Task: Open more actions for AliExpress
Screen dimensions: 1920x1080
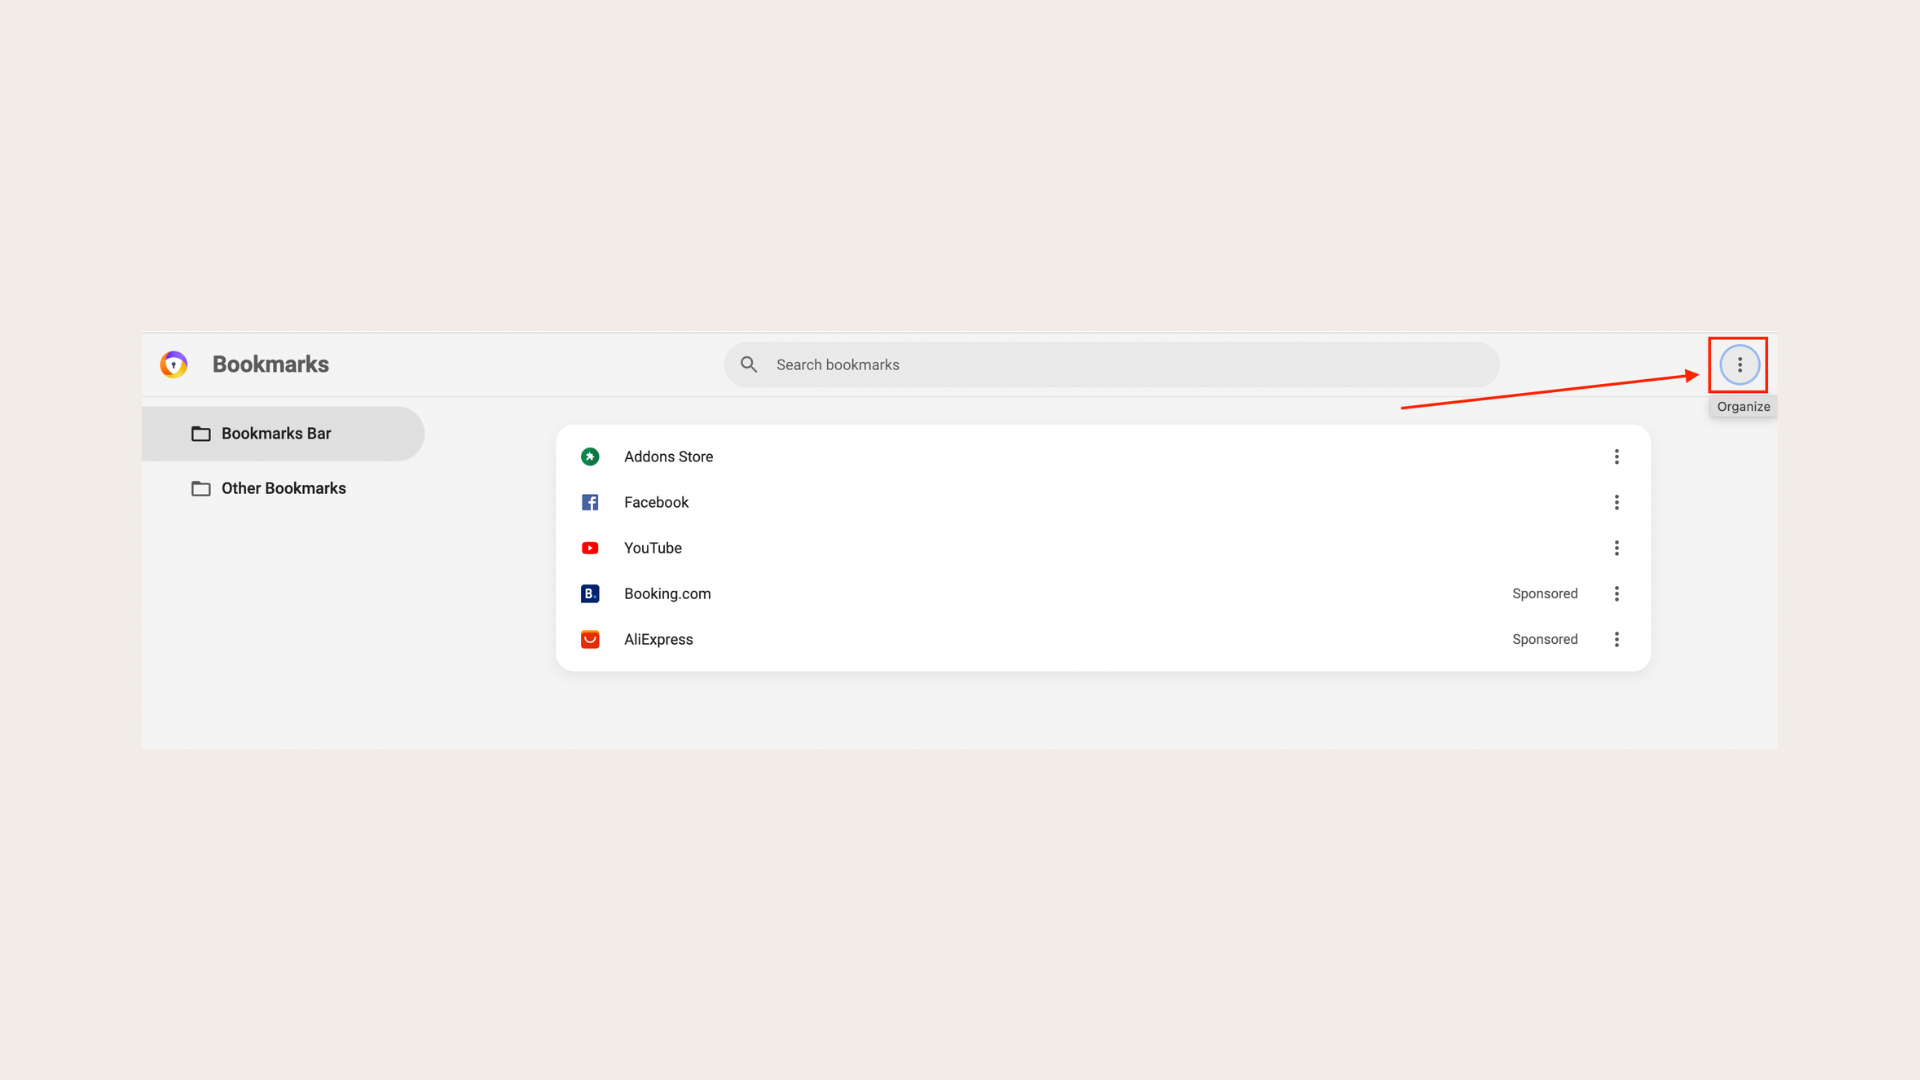Action: pos(1616,640)
